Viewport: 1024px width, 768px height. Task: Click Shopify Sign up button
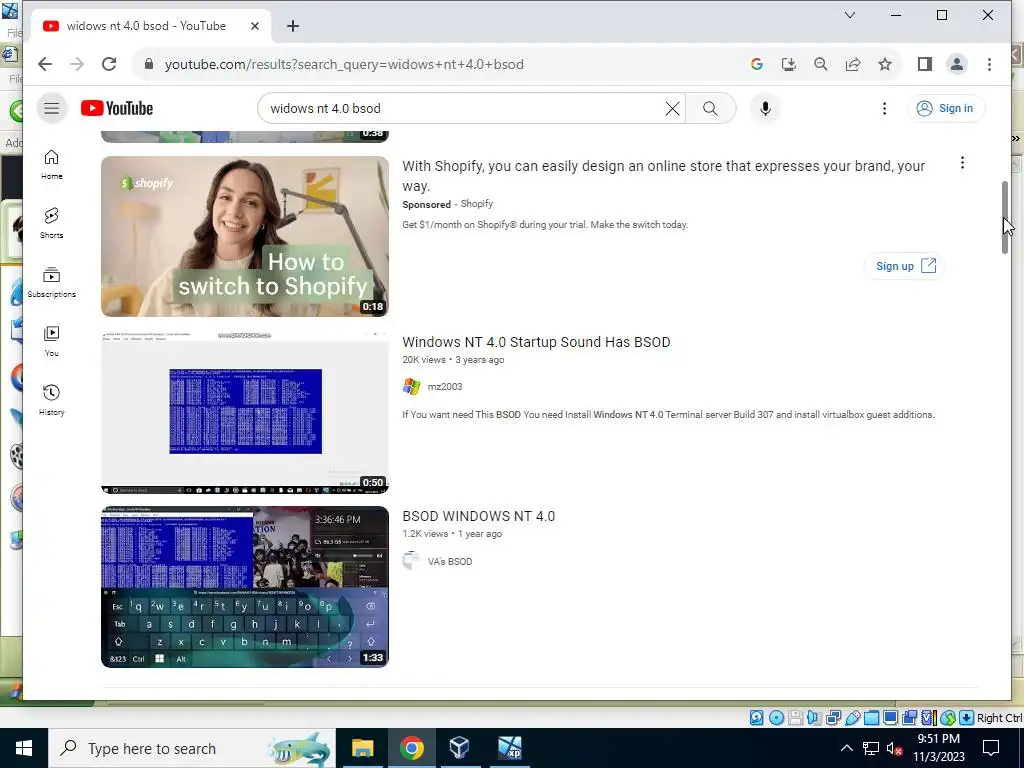tap(905, 266)
